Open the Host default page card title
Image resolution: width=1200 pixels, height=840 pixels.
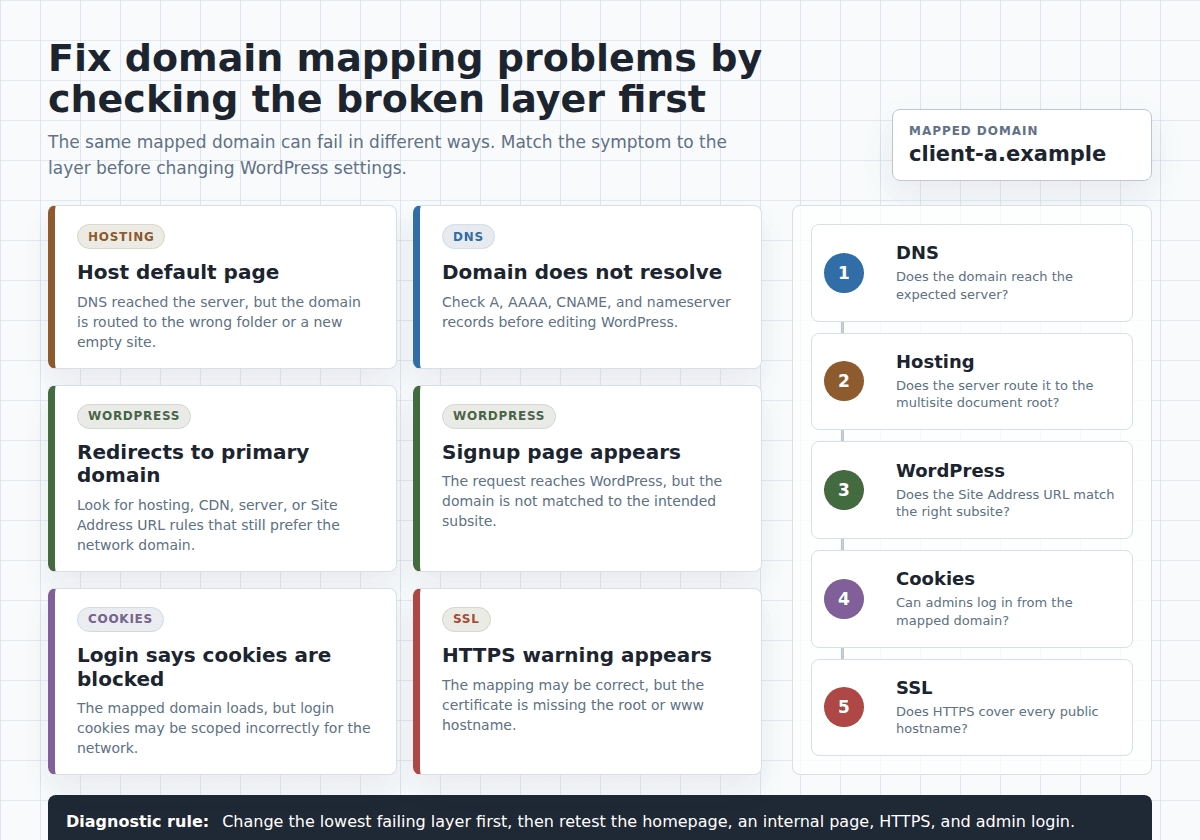(x=178, y=272)
